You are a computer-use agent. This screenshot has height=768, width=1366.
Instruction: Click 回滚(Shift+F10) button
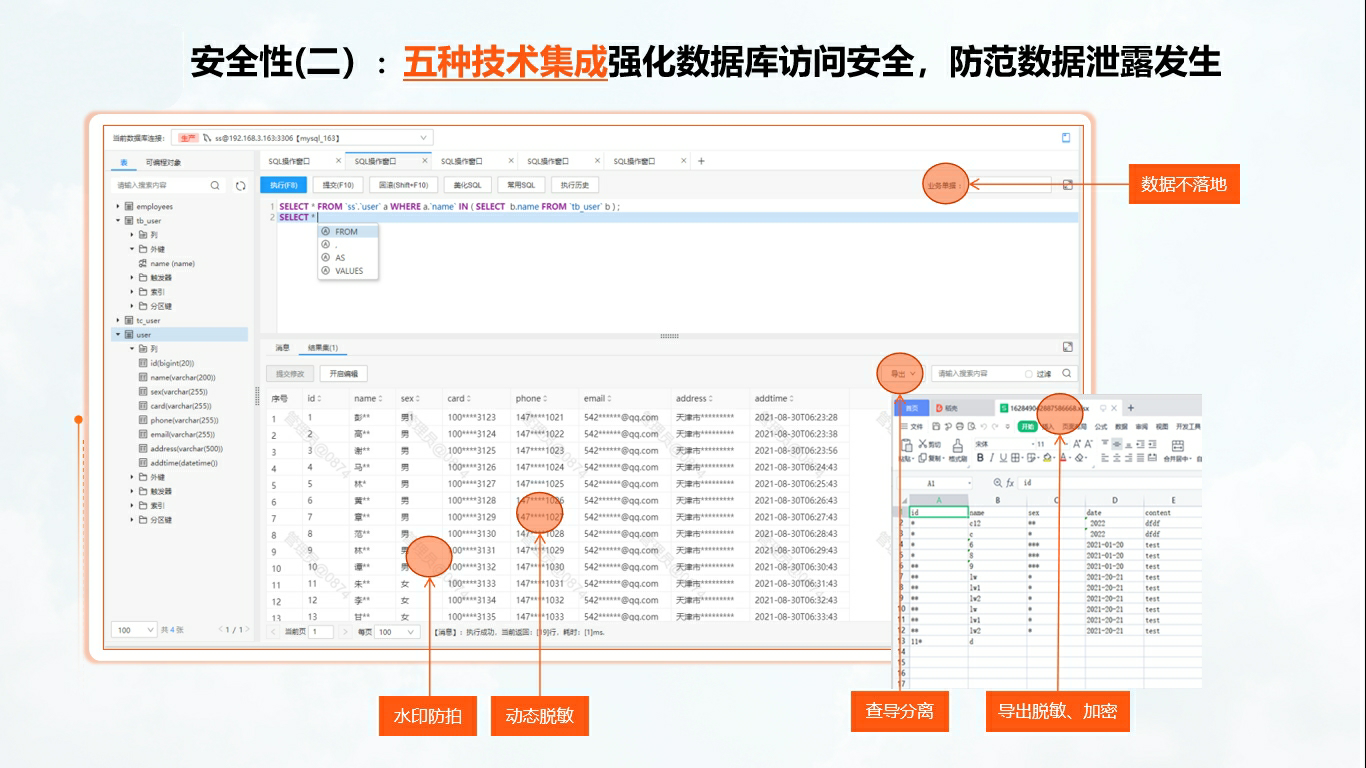[404, 185]
